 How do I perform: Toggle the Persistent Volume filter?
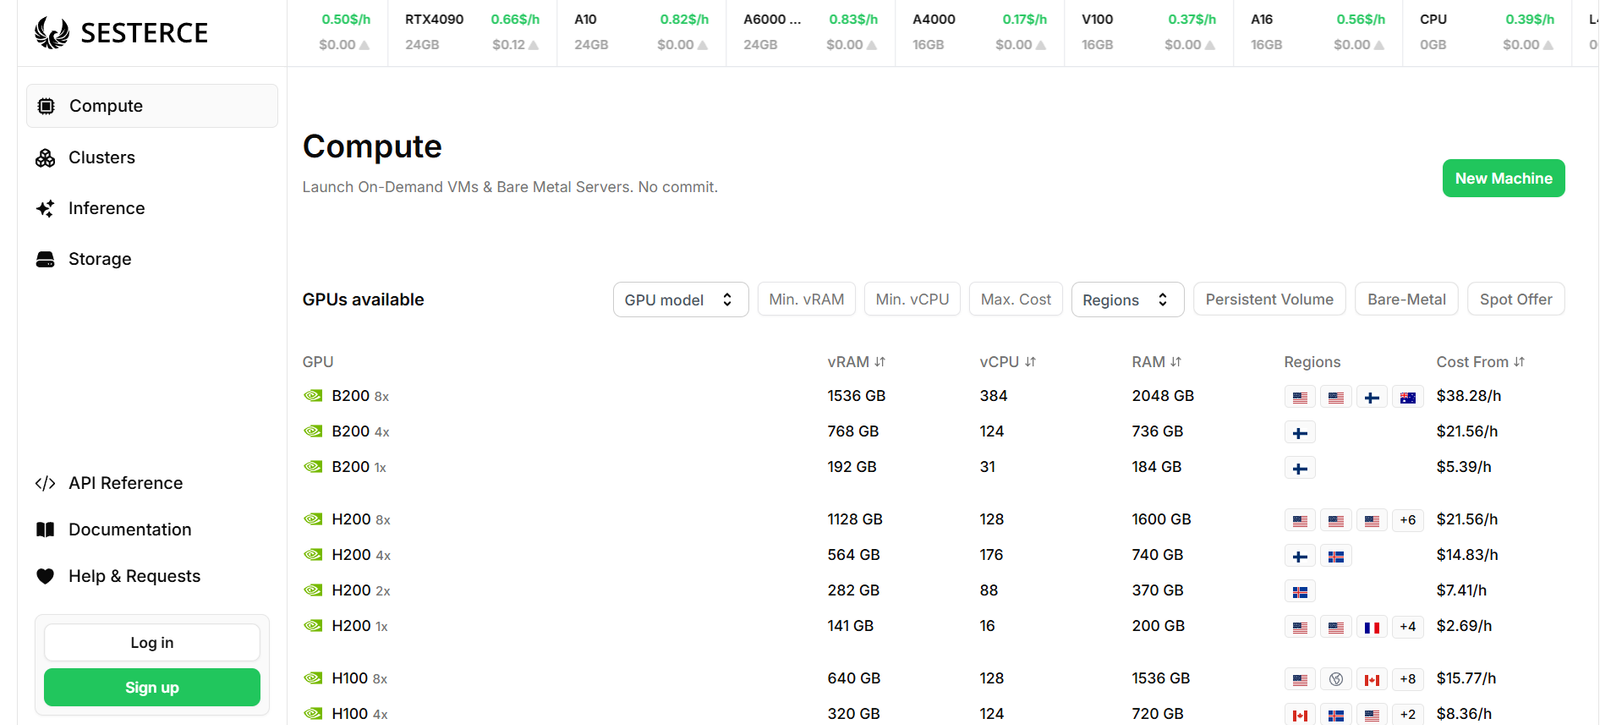coord(1269,300)
